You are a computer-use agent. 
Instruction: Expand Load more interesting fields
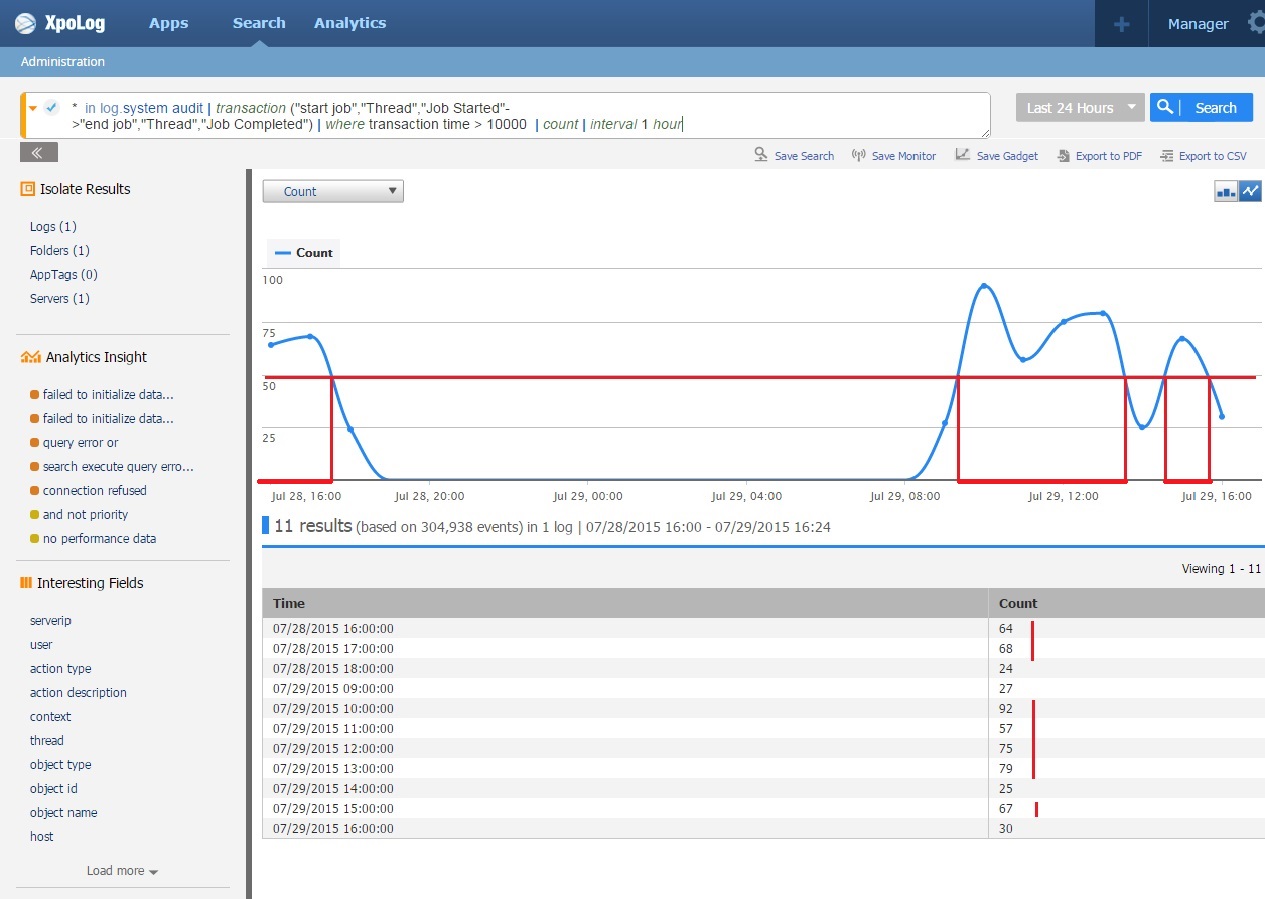pyautogui.click(x=122, y=871)
